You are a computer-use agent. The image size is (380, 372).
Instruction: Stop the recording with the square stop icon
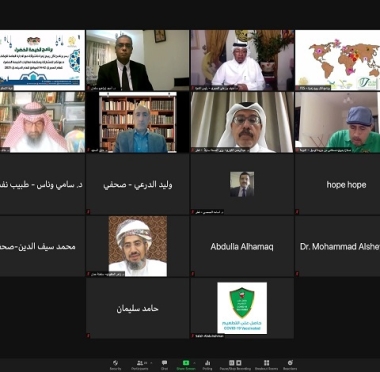[x=239, y=363]
